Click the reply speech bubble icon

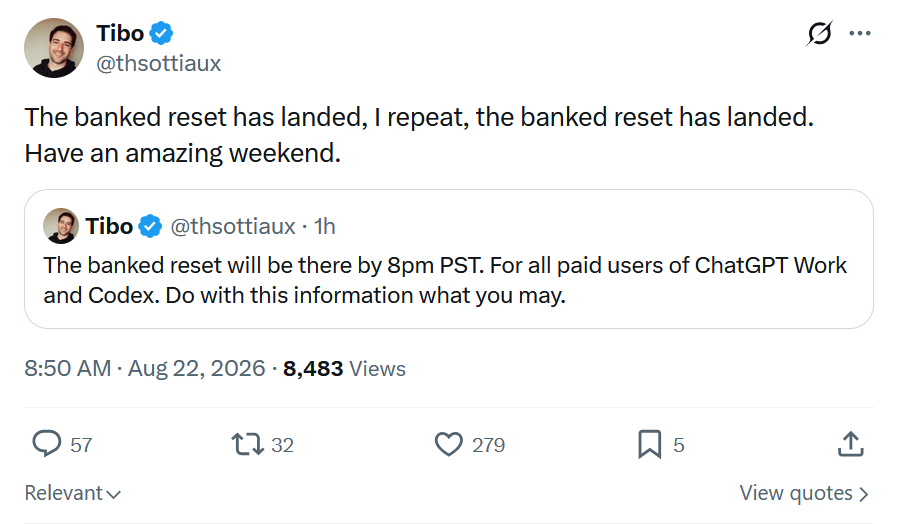click(x=46, y=444)
